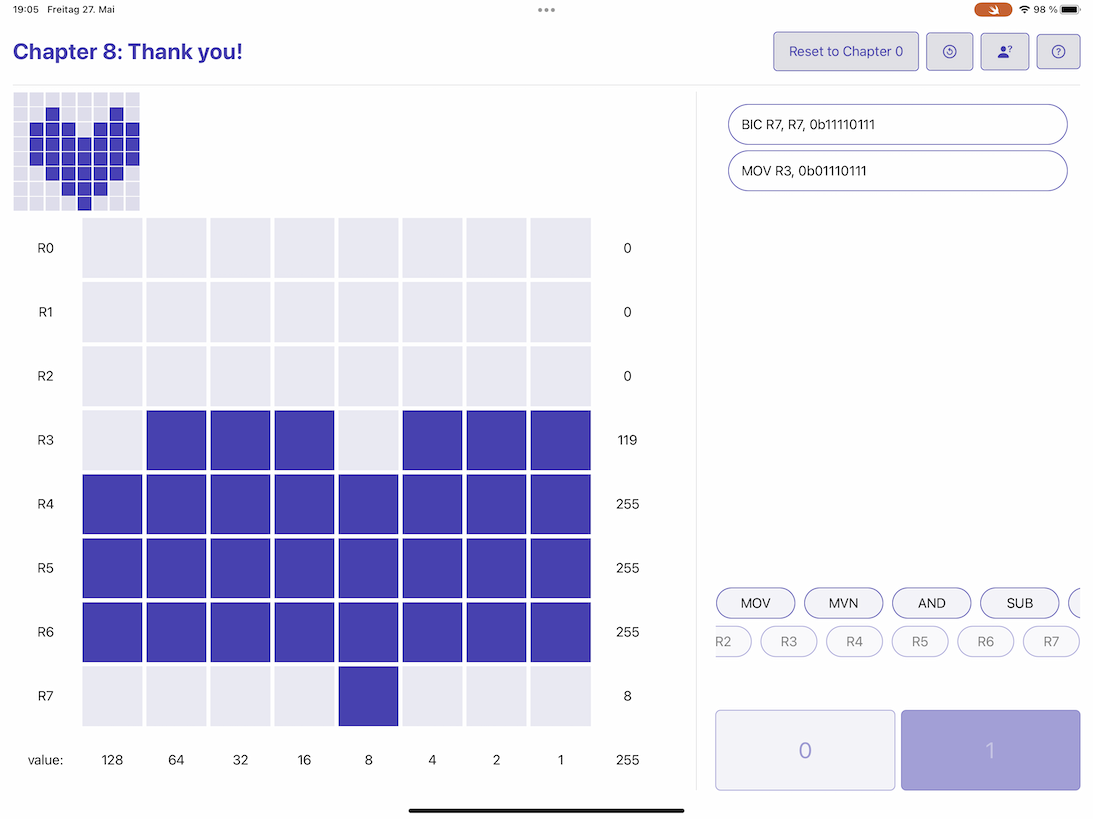Select the MOV R3, 0b01110111 instruction
Viewport: 1093px width, 819px height.
[x=897, y=171]
